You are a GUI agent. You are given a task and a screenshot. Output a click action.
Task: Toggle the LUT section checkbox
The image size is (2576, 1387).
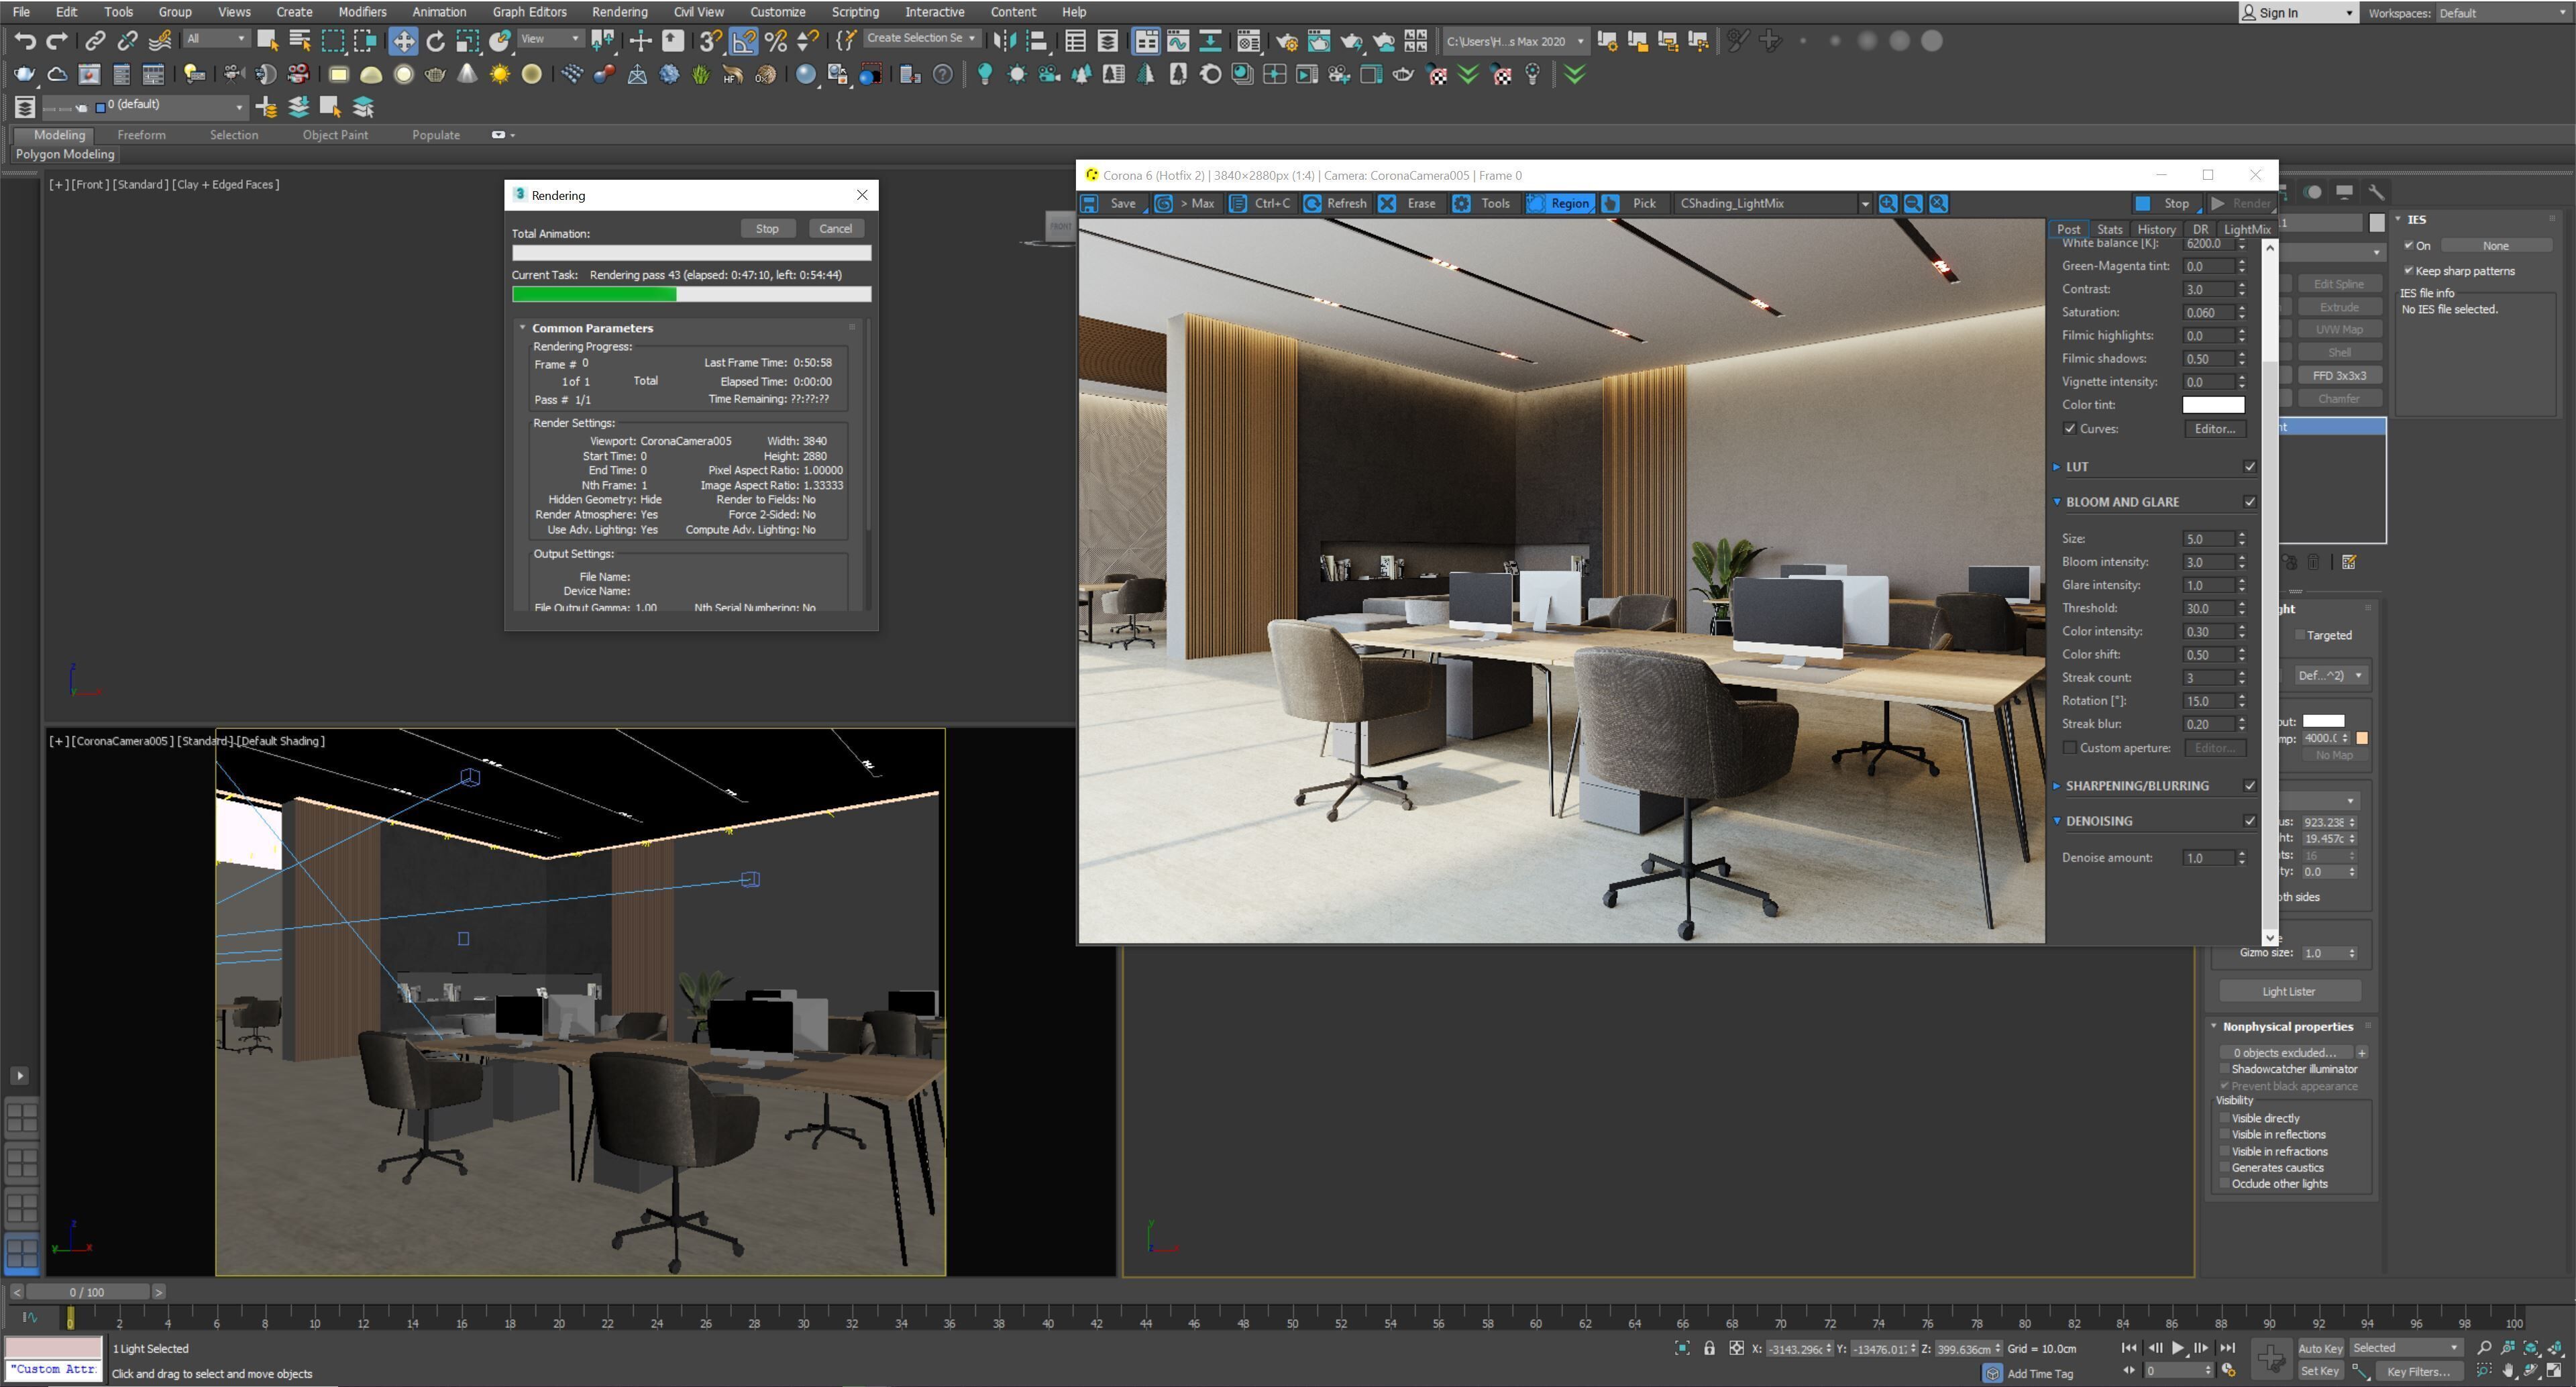point(2250,467)
